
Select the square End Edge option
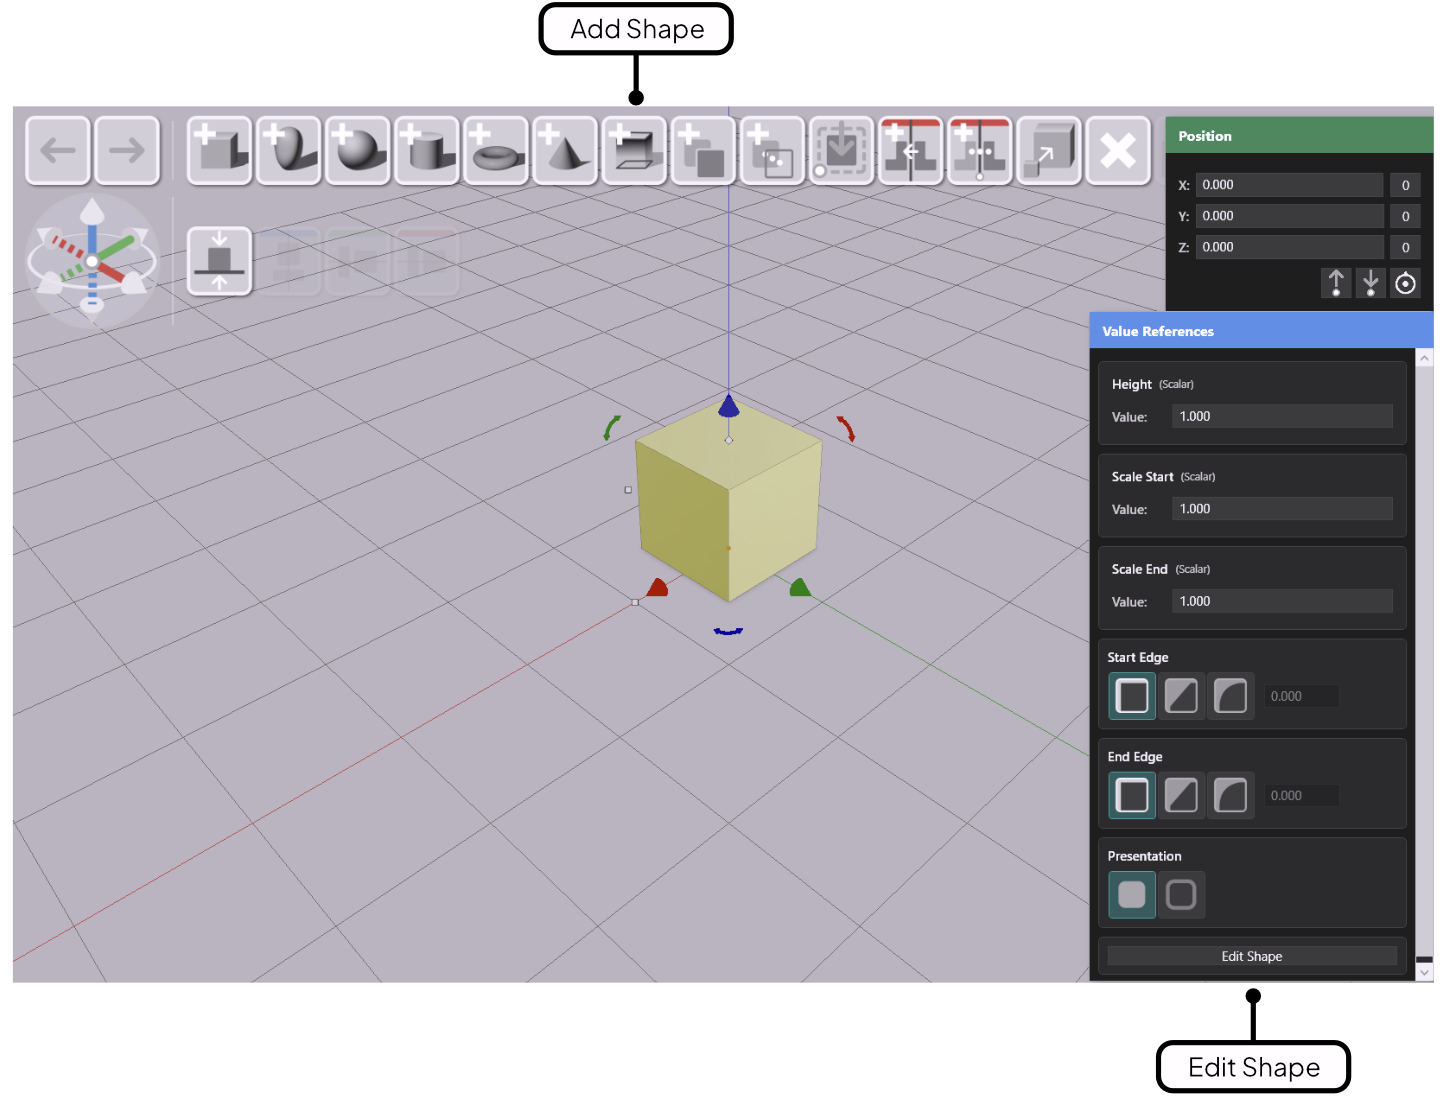point(1132,796)
